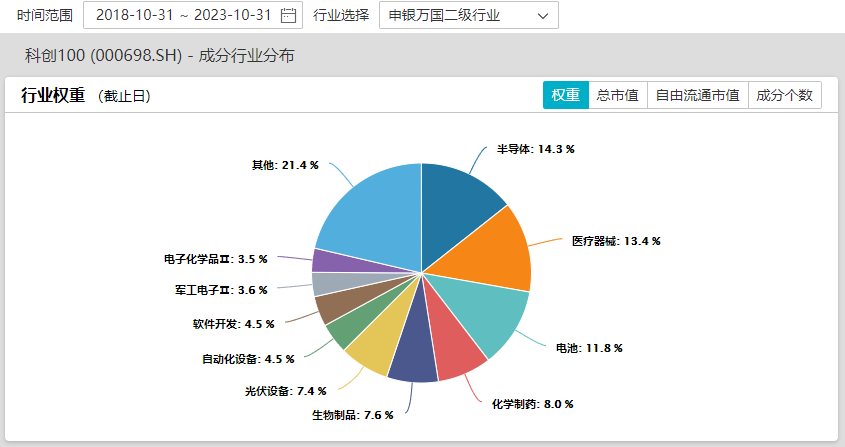Click the 行业权重 heading

coord(53,95)
